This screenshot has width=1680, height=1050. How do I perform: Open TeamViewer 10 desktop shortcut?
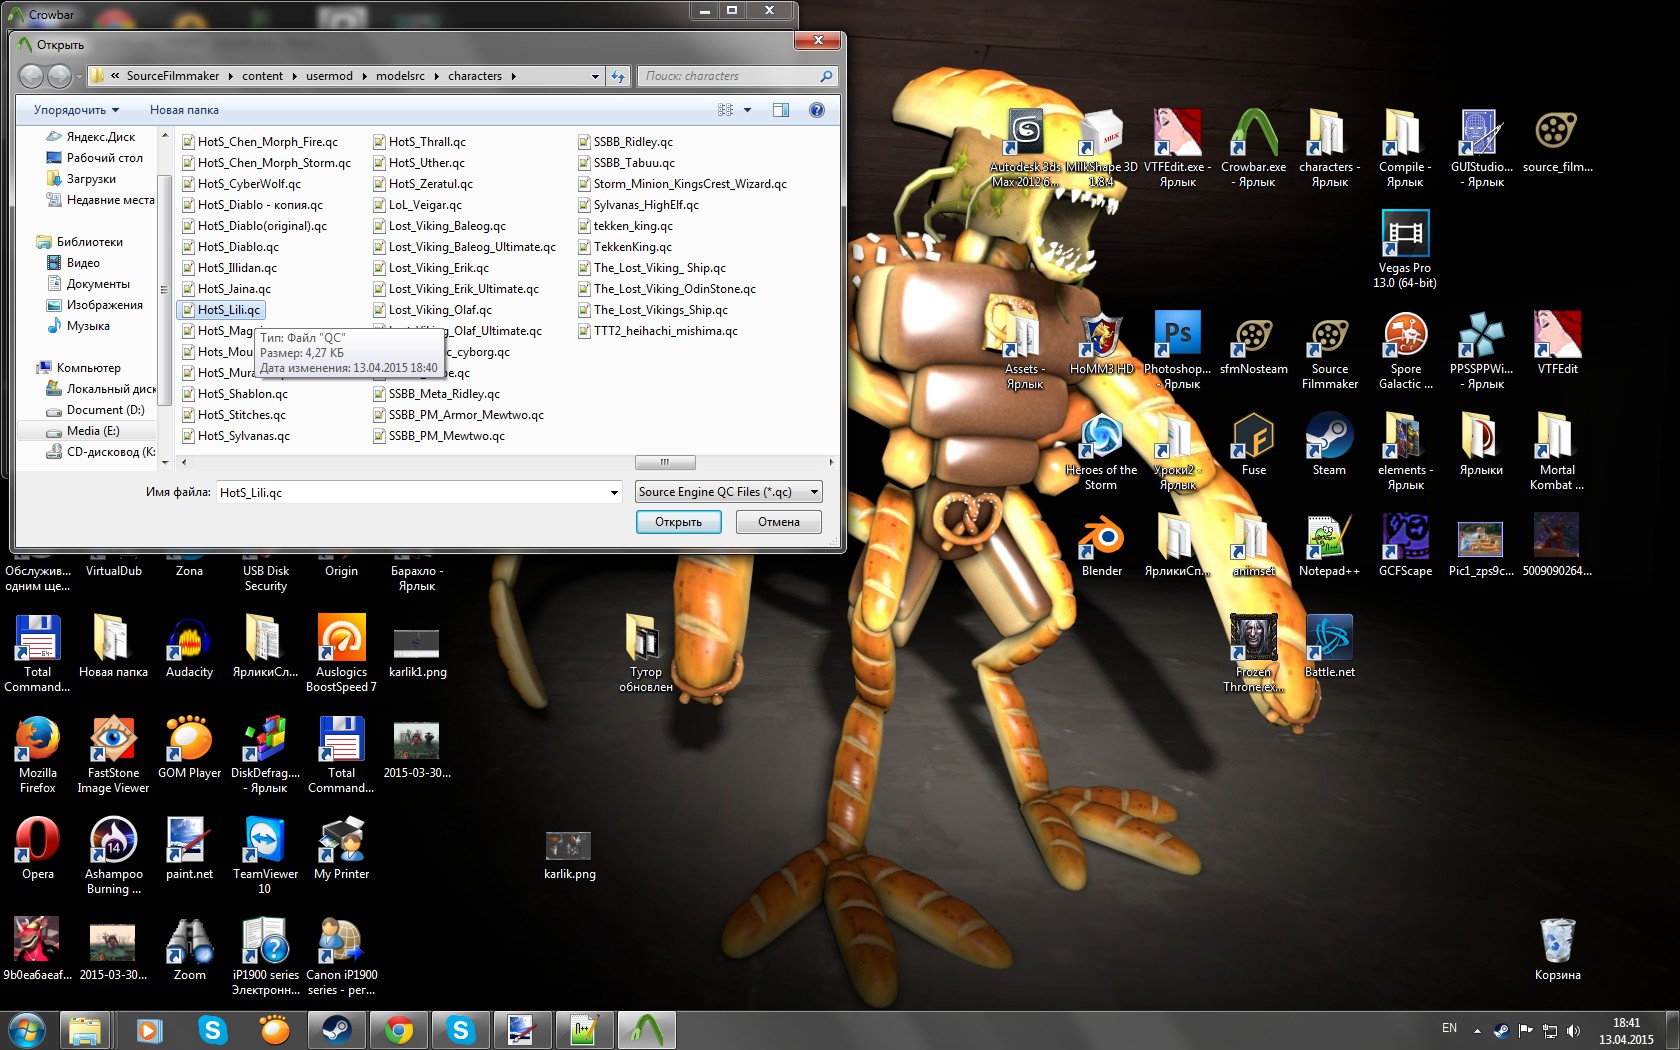coord(265,855)
